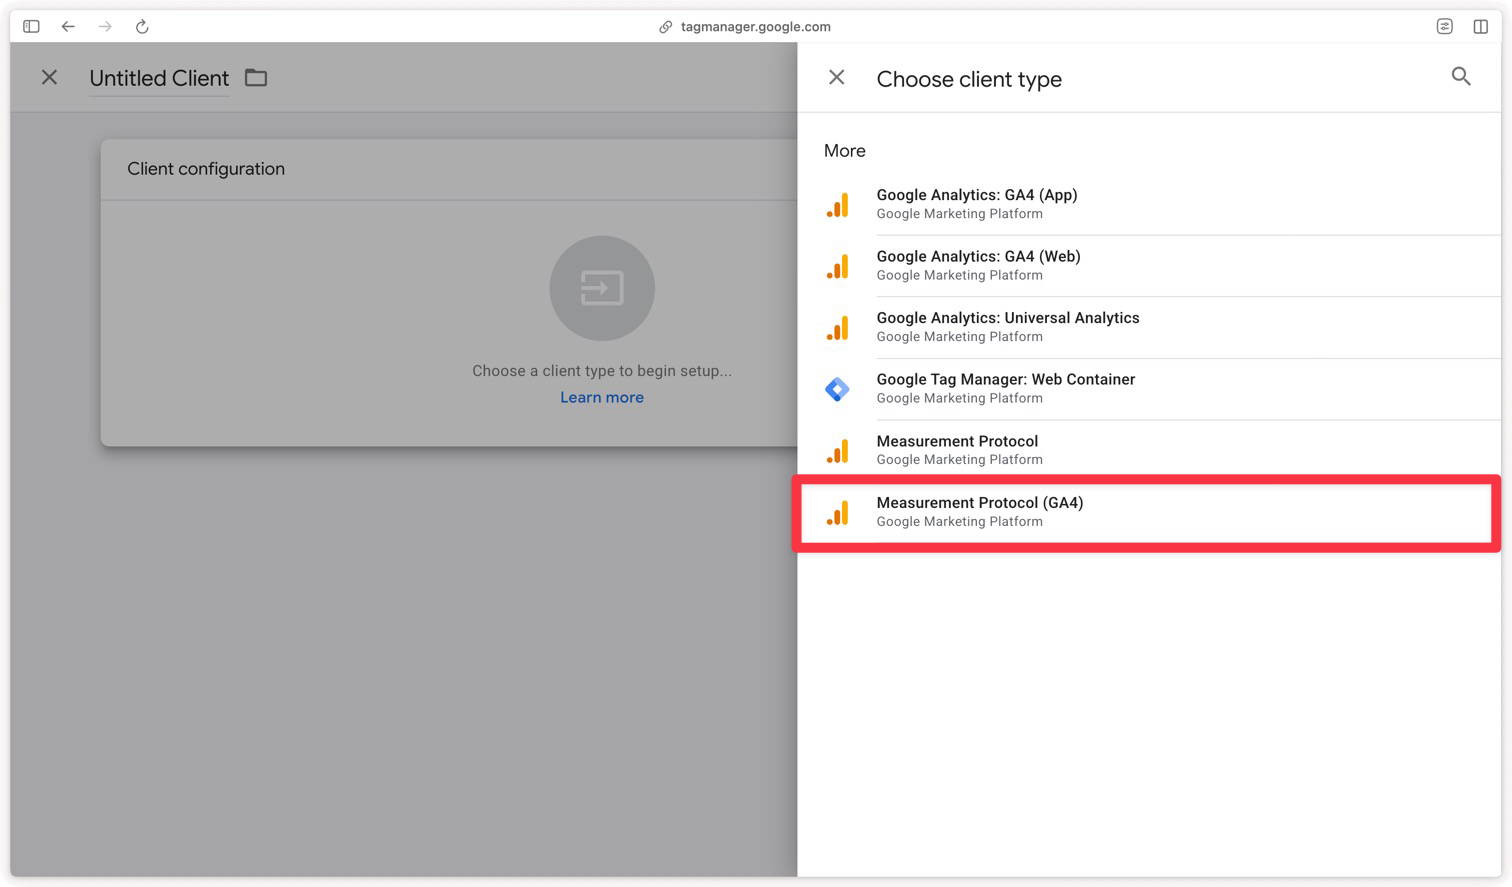The image size is (1512, 887).
Task: Select Google Analytics: GA4 (Web) client
Action: pyautogui.click(x=1149, y=266)
